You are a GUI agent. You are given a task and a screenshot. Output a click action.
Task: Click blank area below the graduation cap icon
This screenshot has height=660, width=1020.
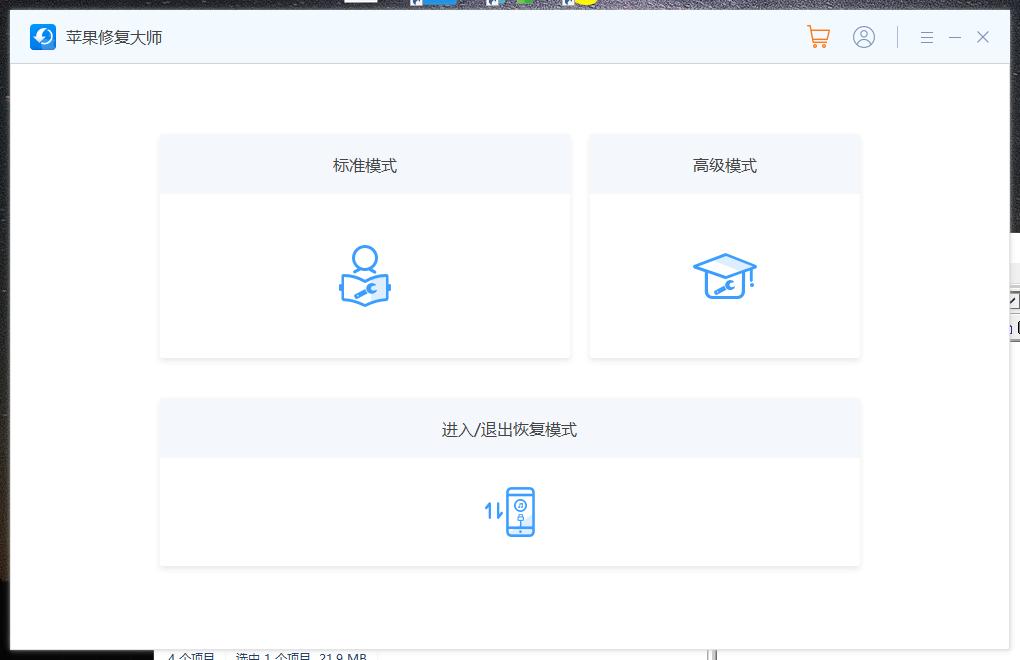[724, 335]
